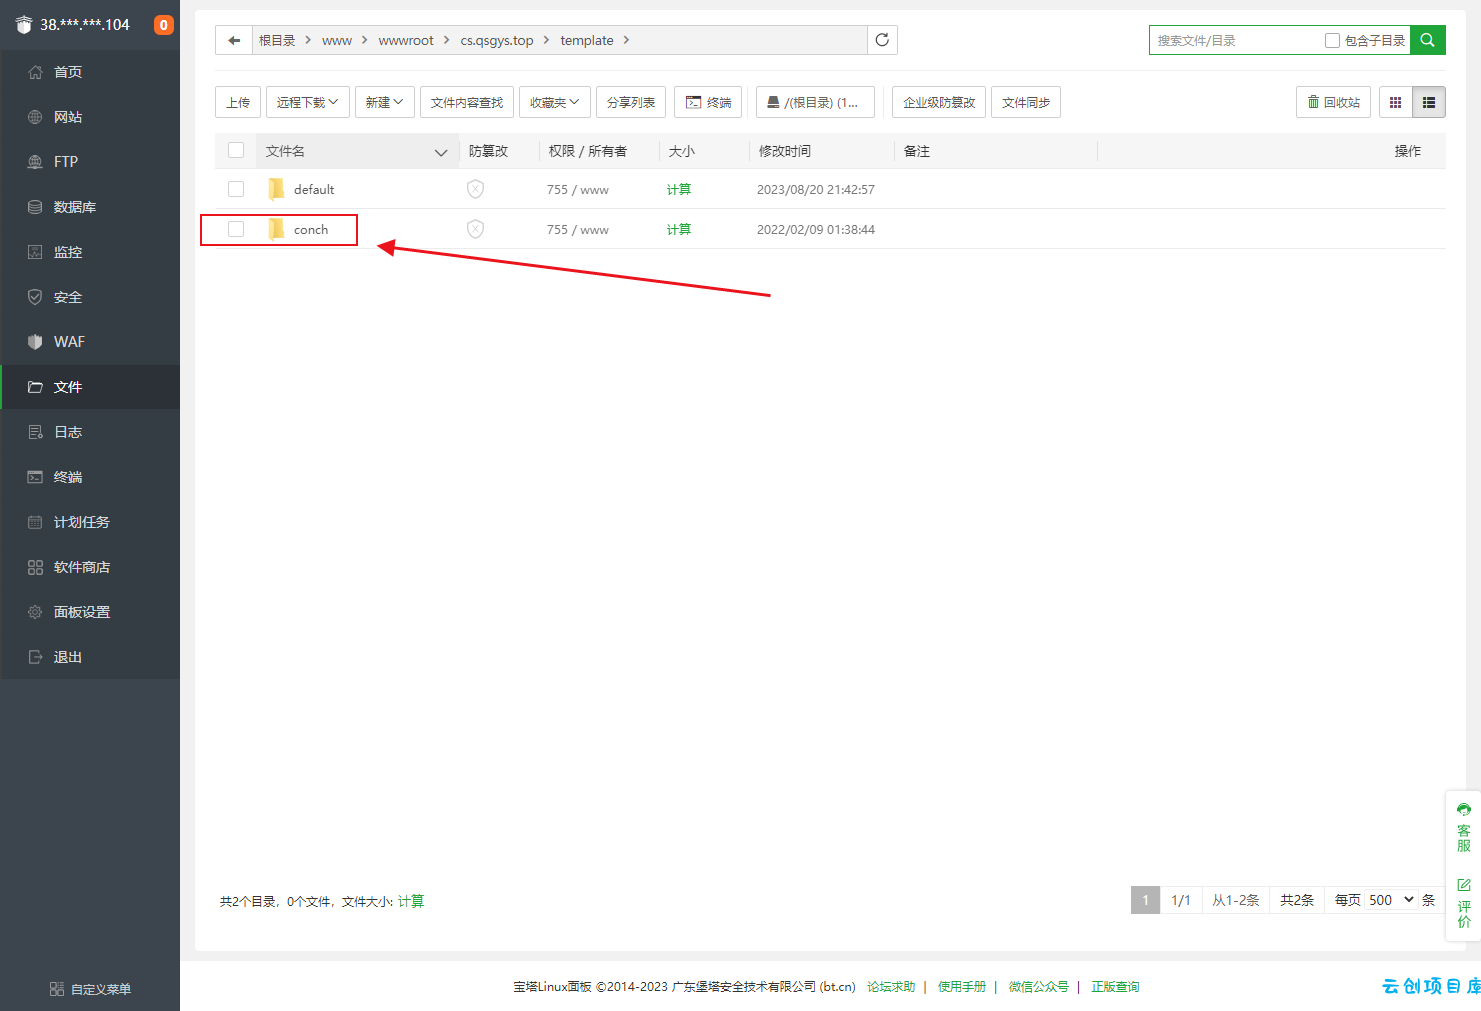
Task: Click the refresh icon in path bar
Action: click(x=882, y=40)
